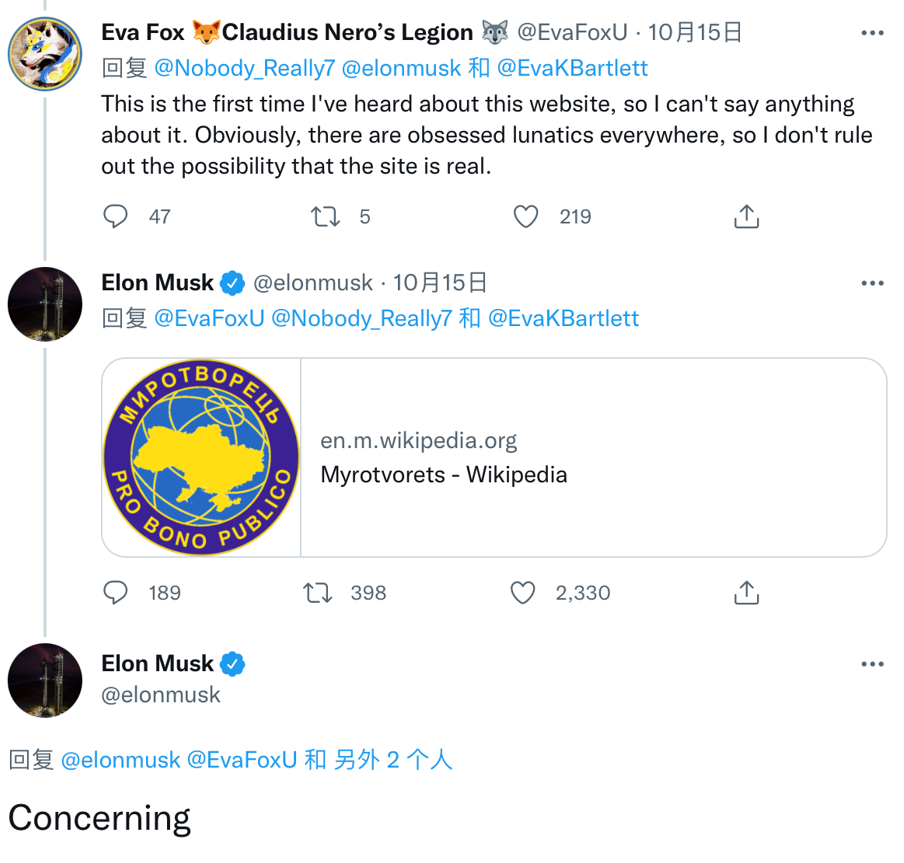This screenshot has width=904, height=863.
Task: Retweet Eva Fox's tweet
Action: coord(325,216)
